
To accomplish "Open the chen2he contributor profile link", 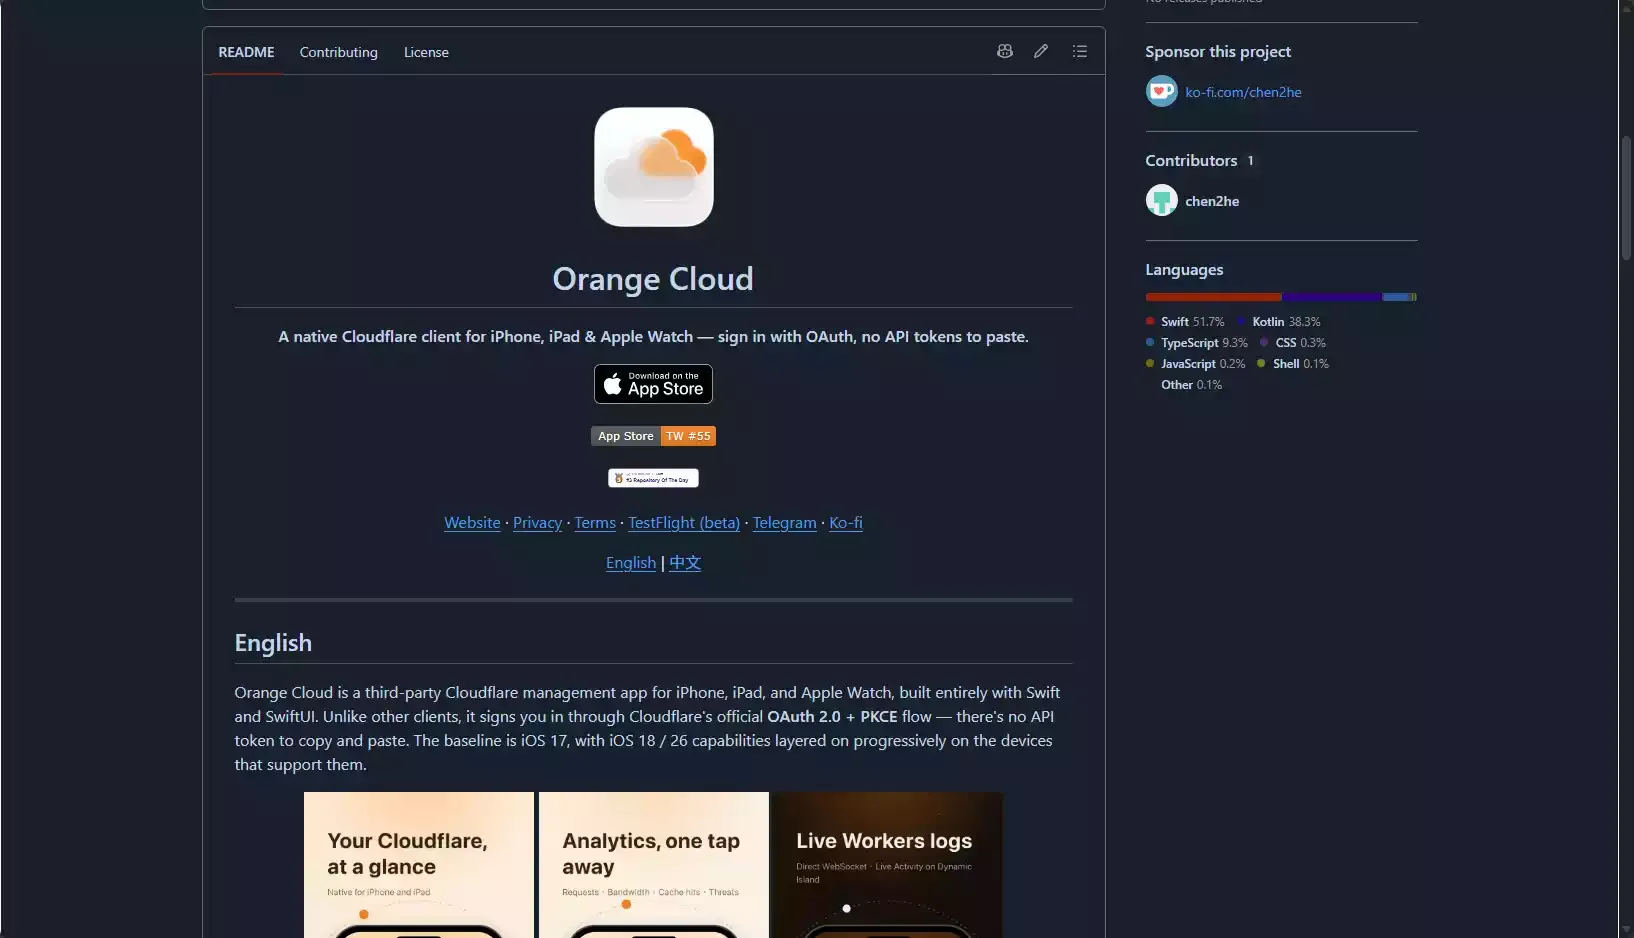I will pos(1212,201).
